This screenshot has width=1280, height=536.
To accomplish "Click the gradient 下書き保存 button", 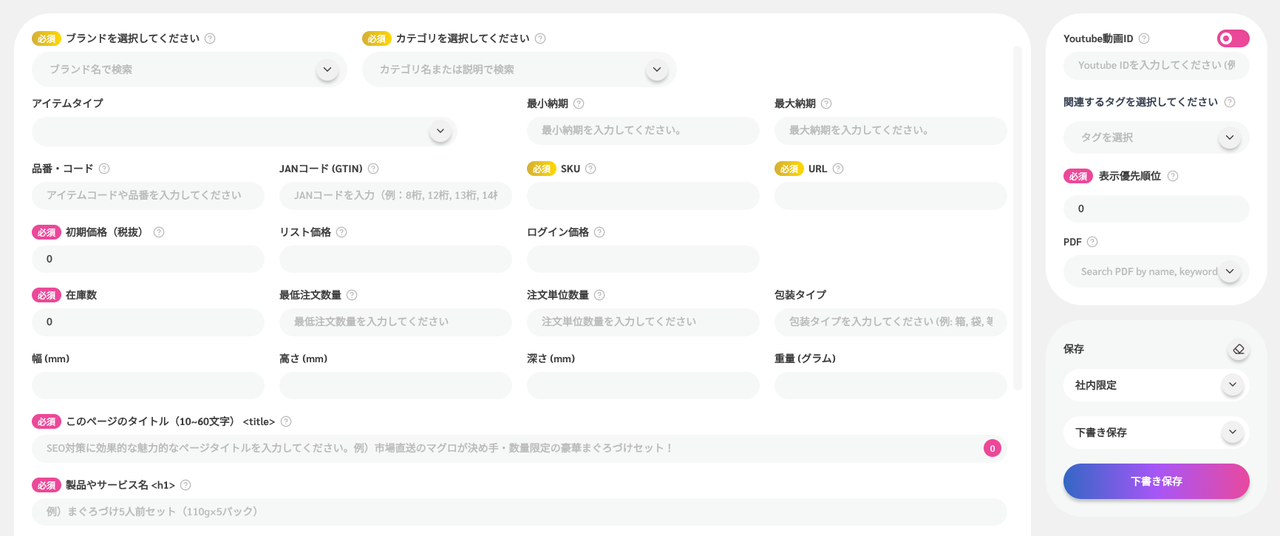I will coord(1156,481).
